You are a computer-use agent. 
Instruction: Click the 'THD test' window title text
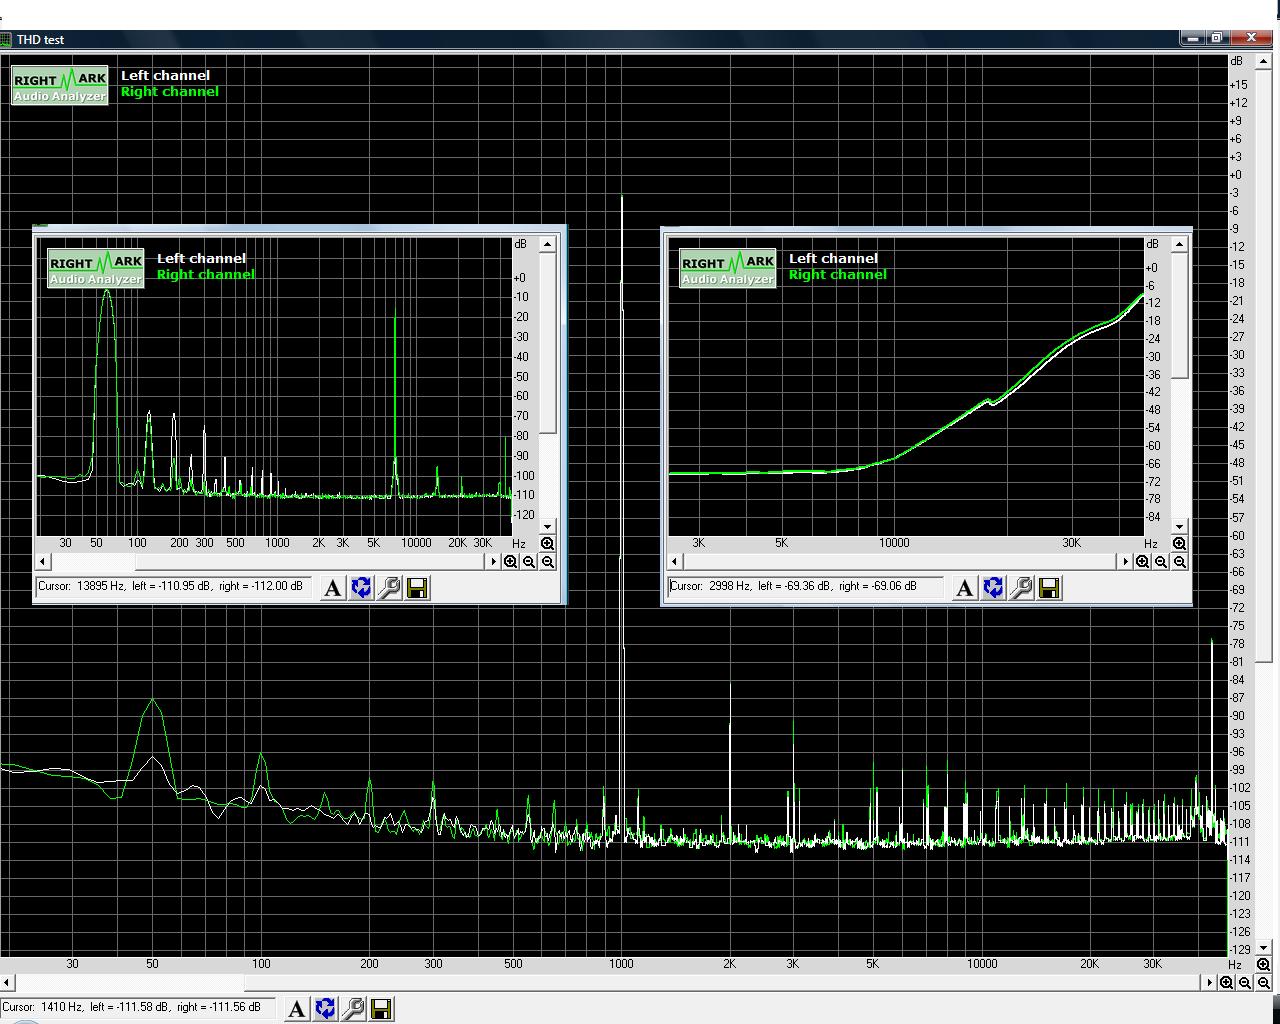40,40
